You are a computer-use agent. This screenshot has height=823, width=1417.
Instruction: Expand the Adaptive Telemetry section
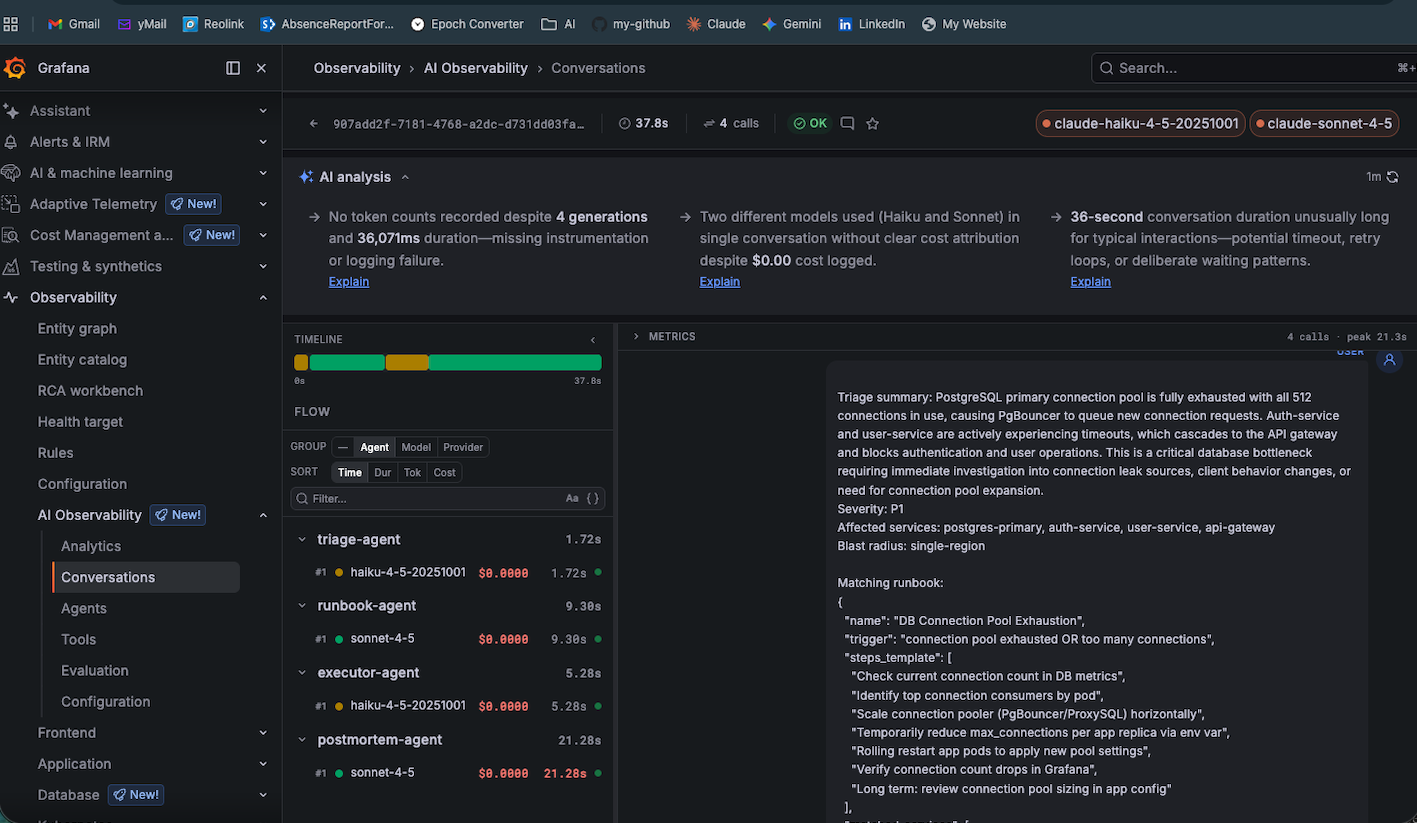click(x=263, y=204)
